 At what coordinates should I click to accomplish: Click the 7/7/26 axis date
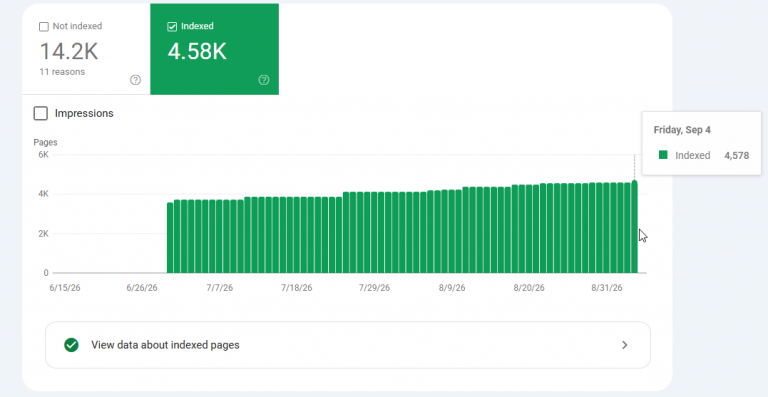[x=219, y=288]
